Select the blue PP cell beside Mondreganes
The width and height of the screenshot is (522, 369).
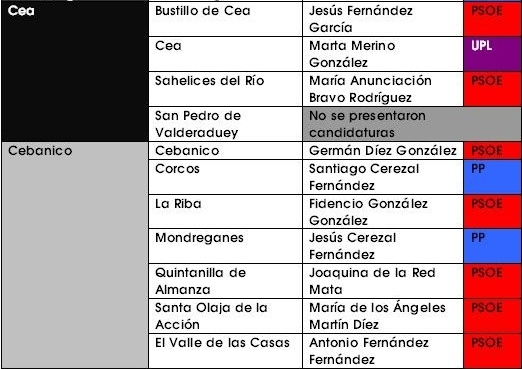click(x=492, y=246)
